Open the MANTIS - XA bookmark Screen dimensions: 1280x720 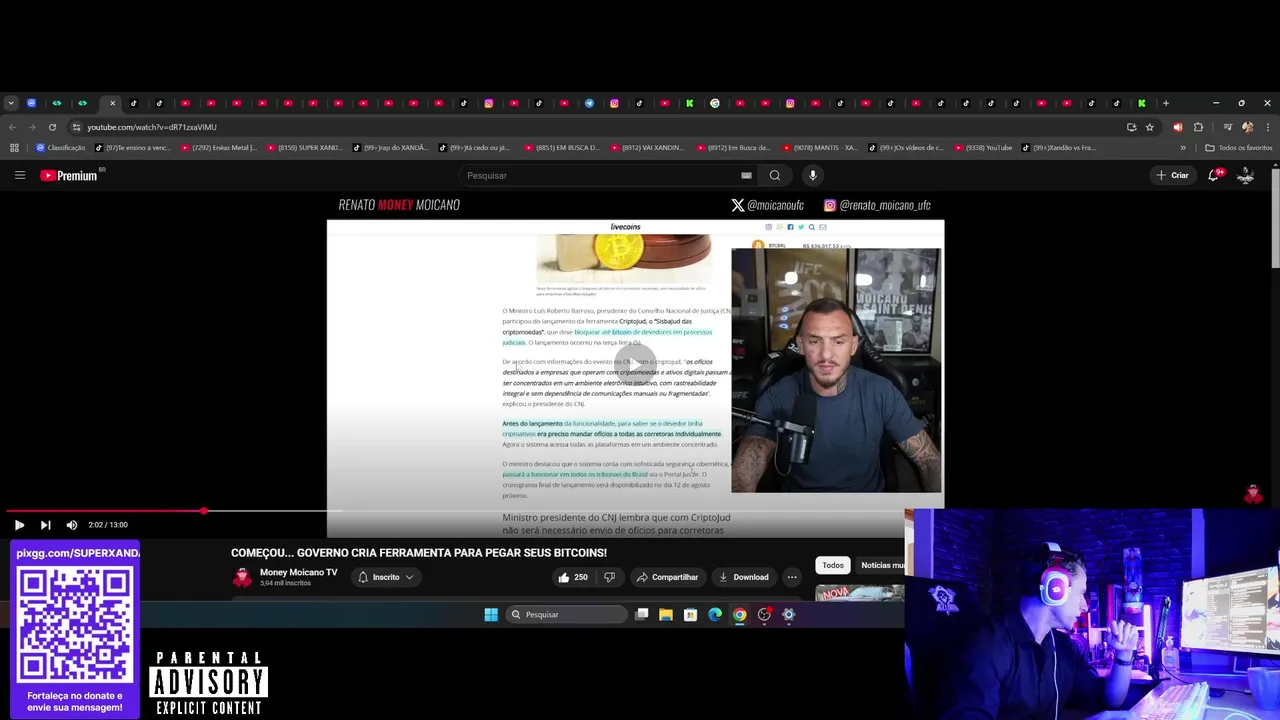pos(819,148)
